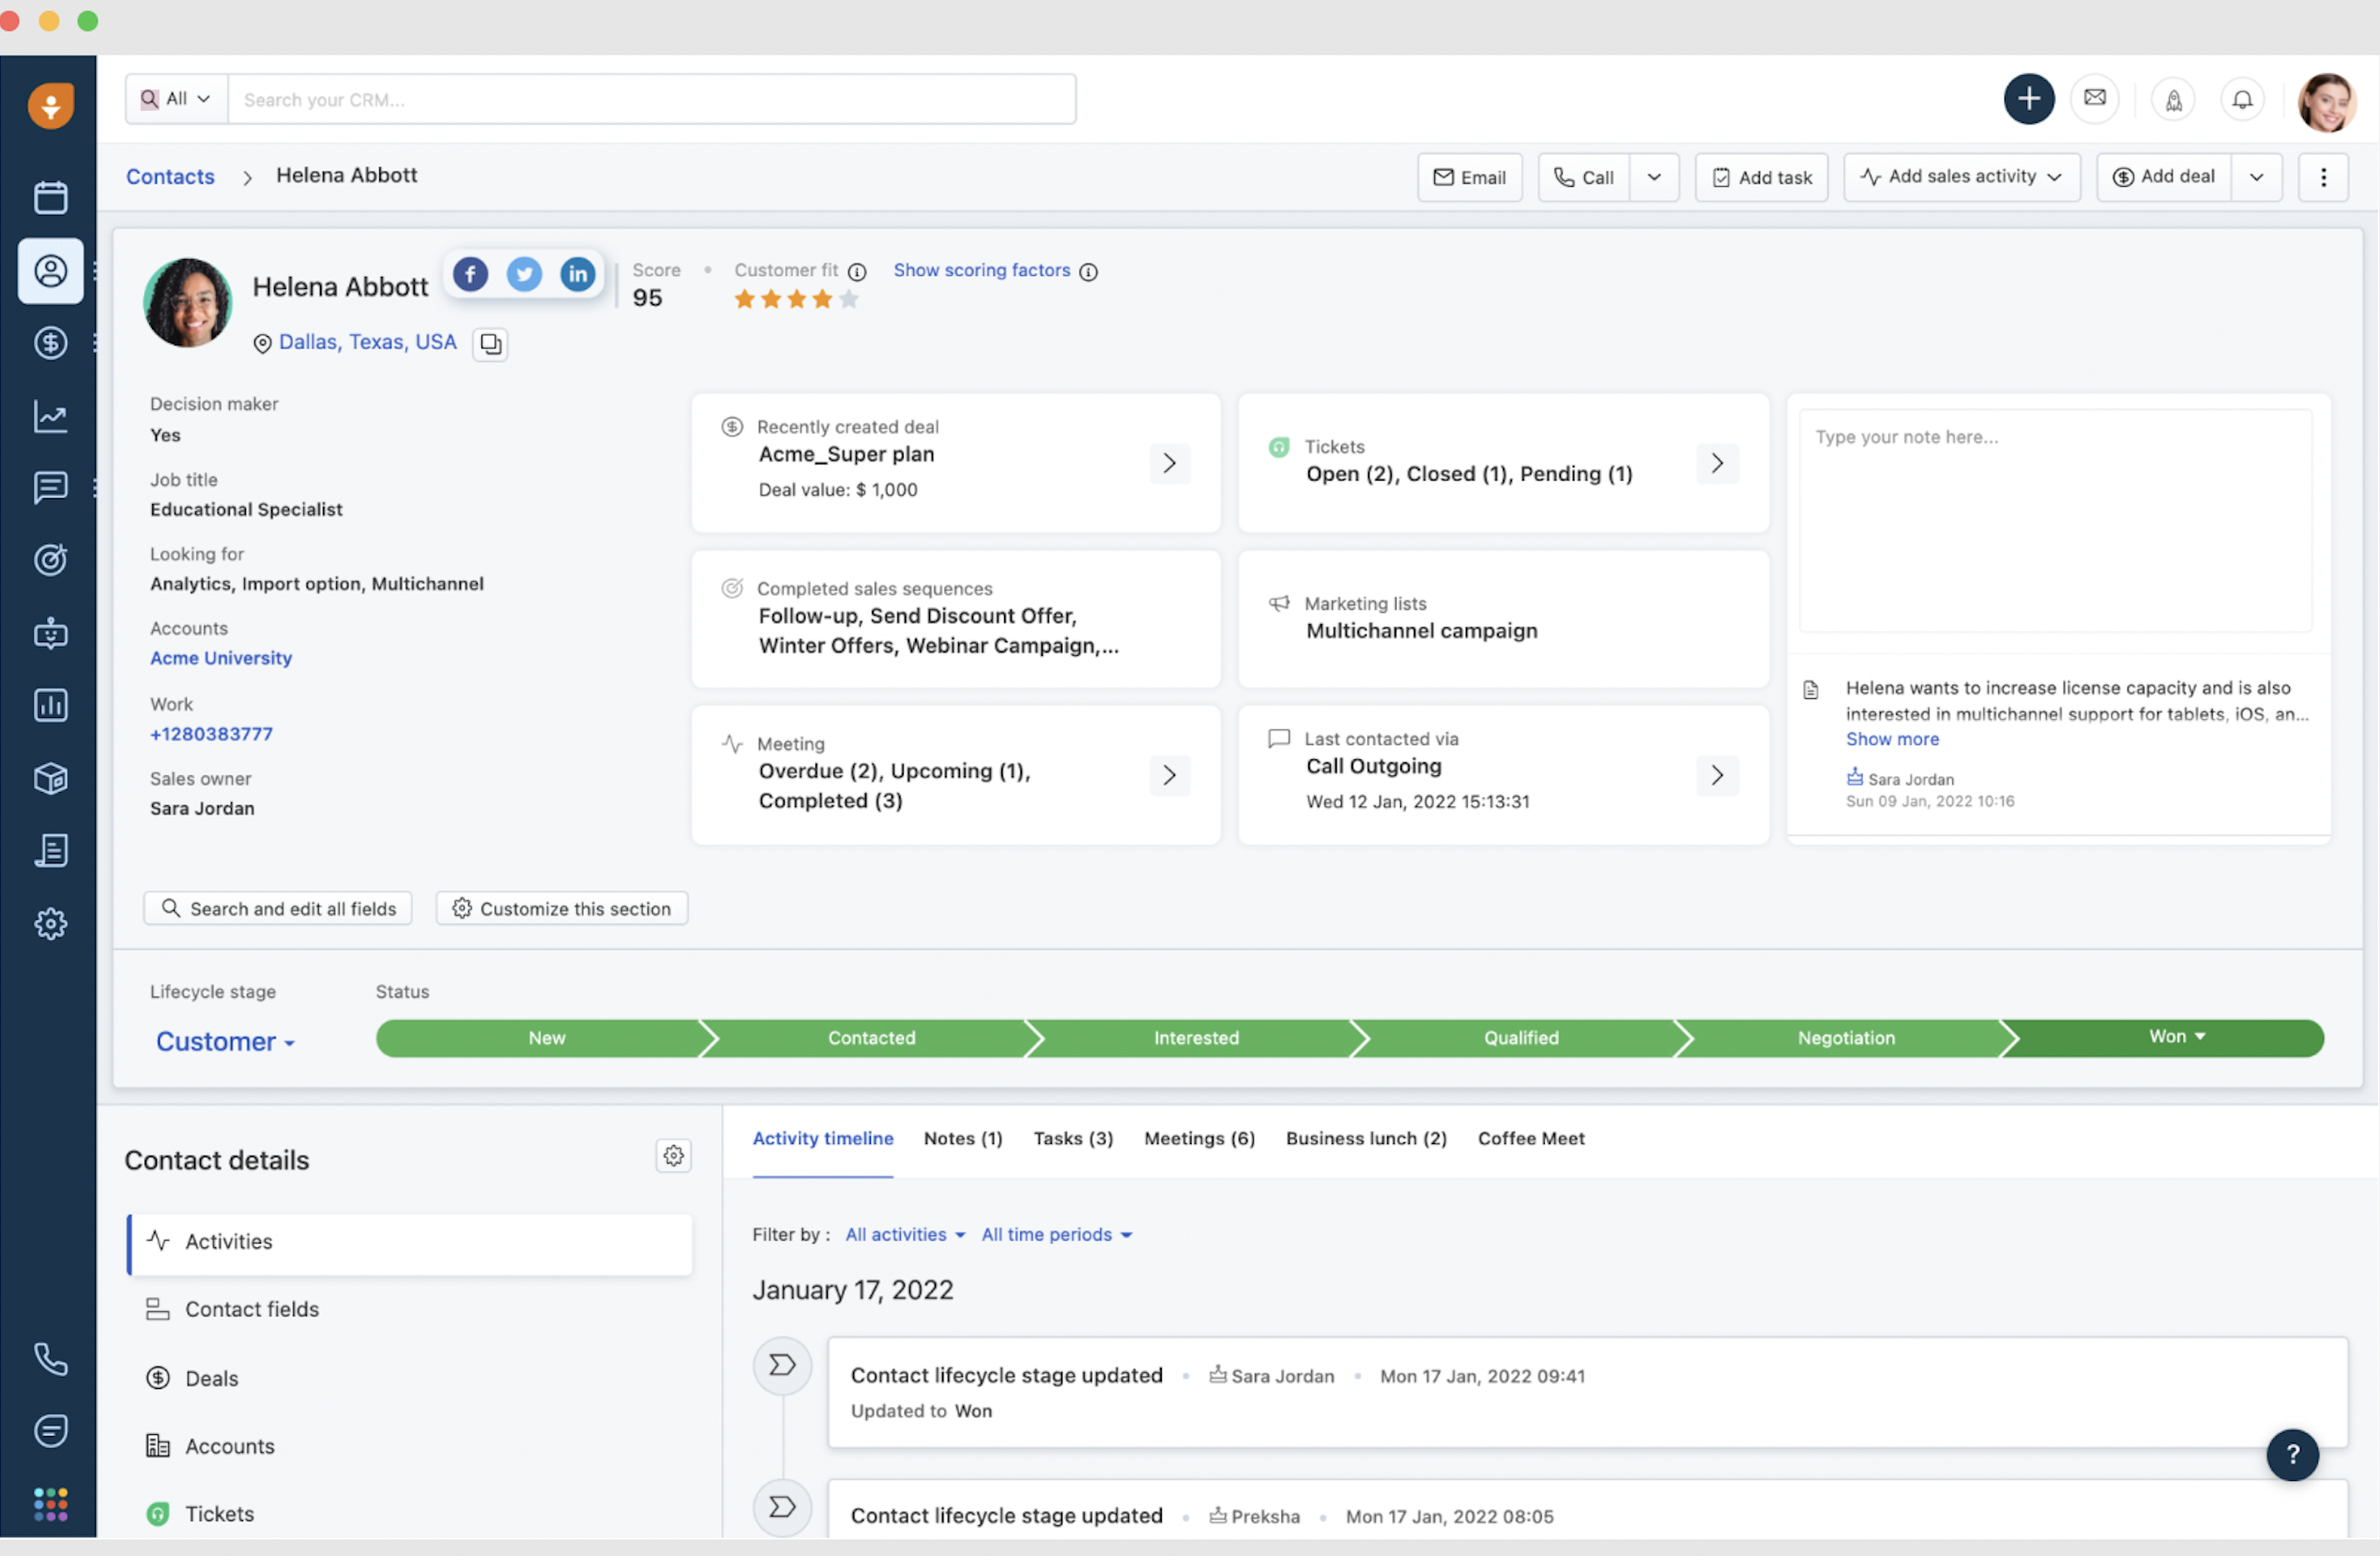This screenshot has height=1556, width=2380.
Task: Click the Show scoring factors link
Action: pyautogui.click(x=981, y=271)
